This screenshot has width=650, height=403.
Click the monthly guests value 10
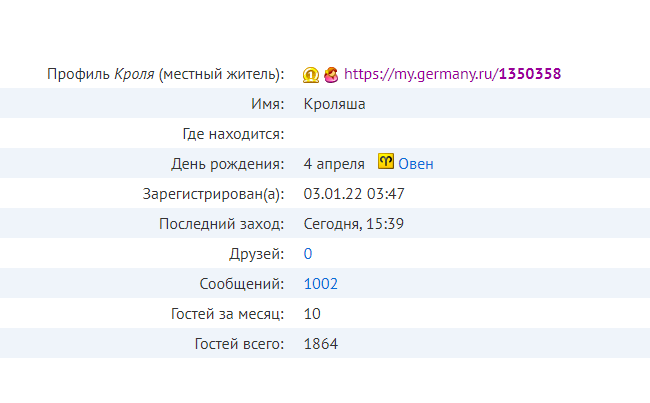tap(312, 314)
